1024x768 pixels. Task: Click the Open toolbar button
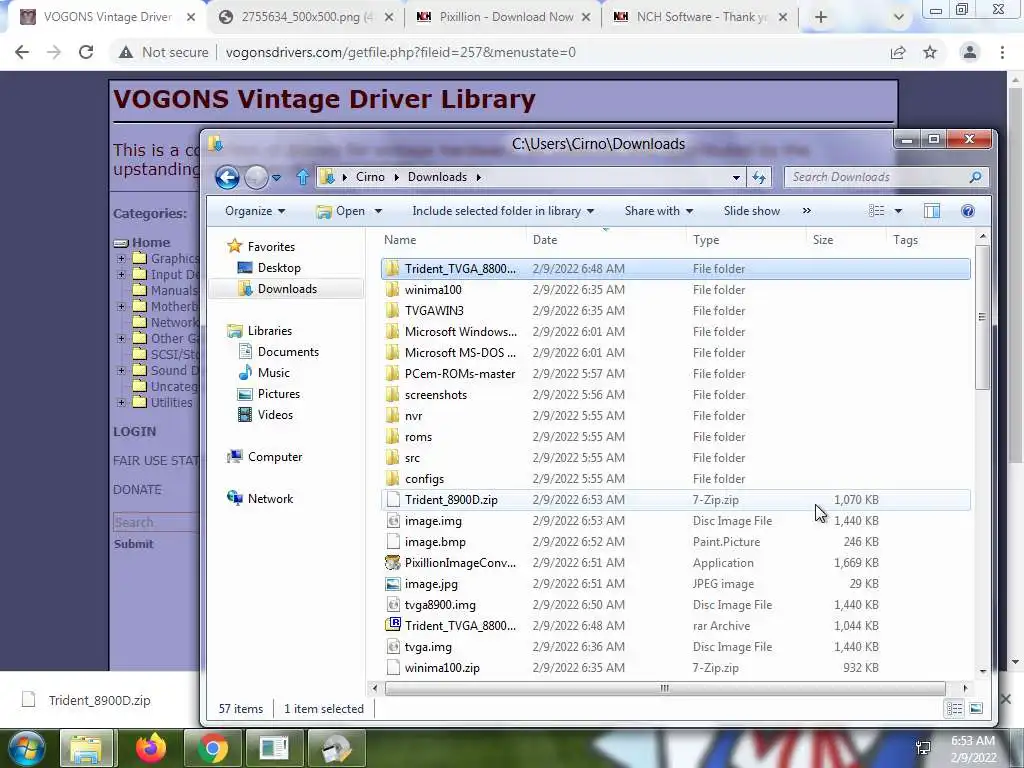point(341,211)
